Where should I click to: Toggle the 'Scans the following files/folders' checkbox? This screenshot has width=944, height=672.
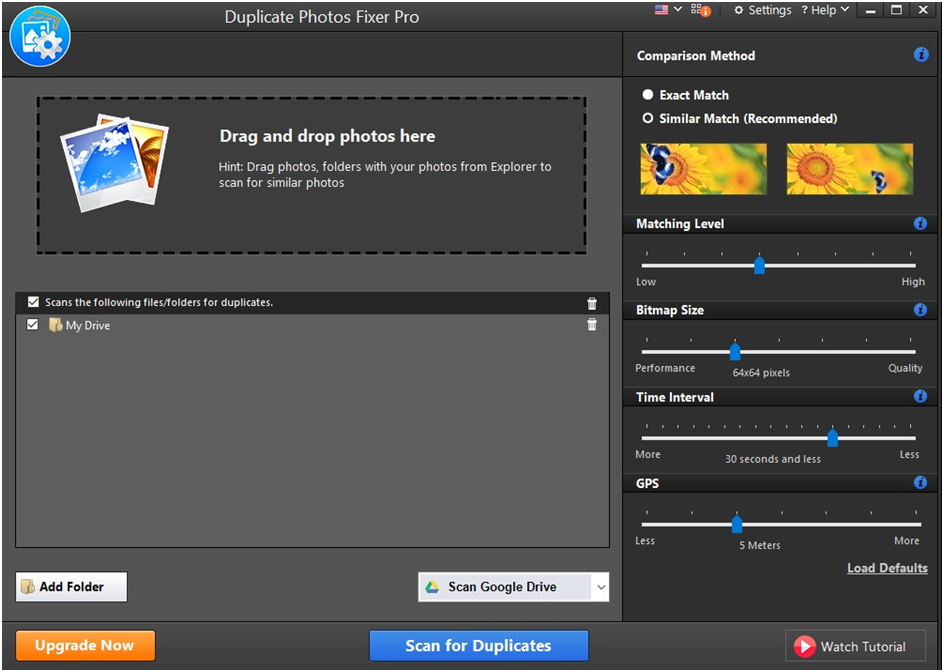click(x=33, y=302)
